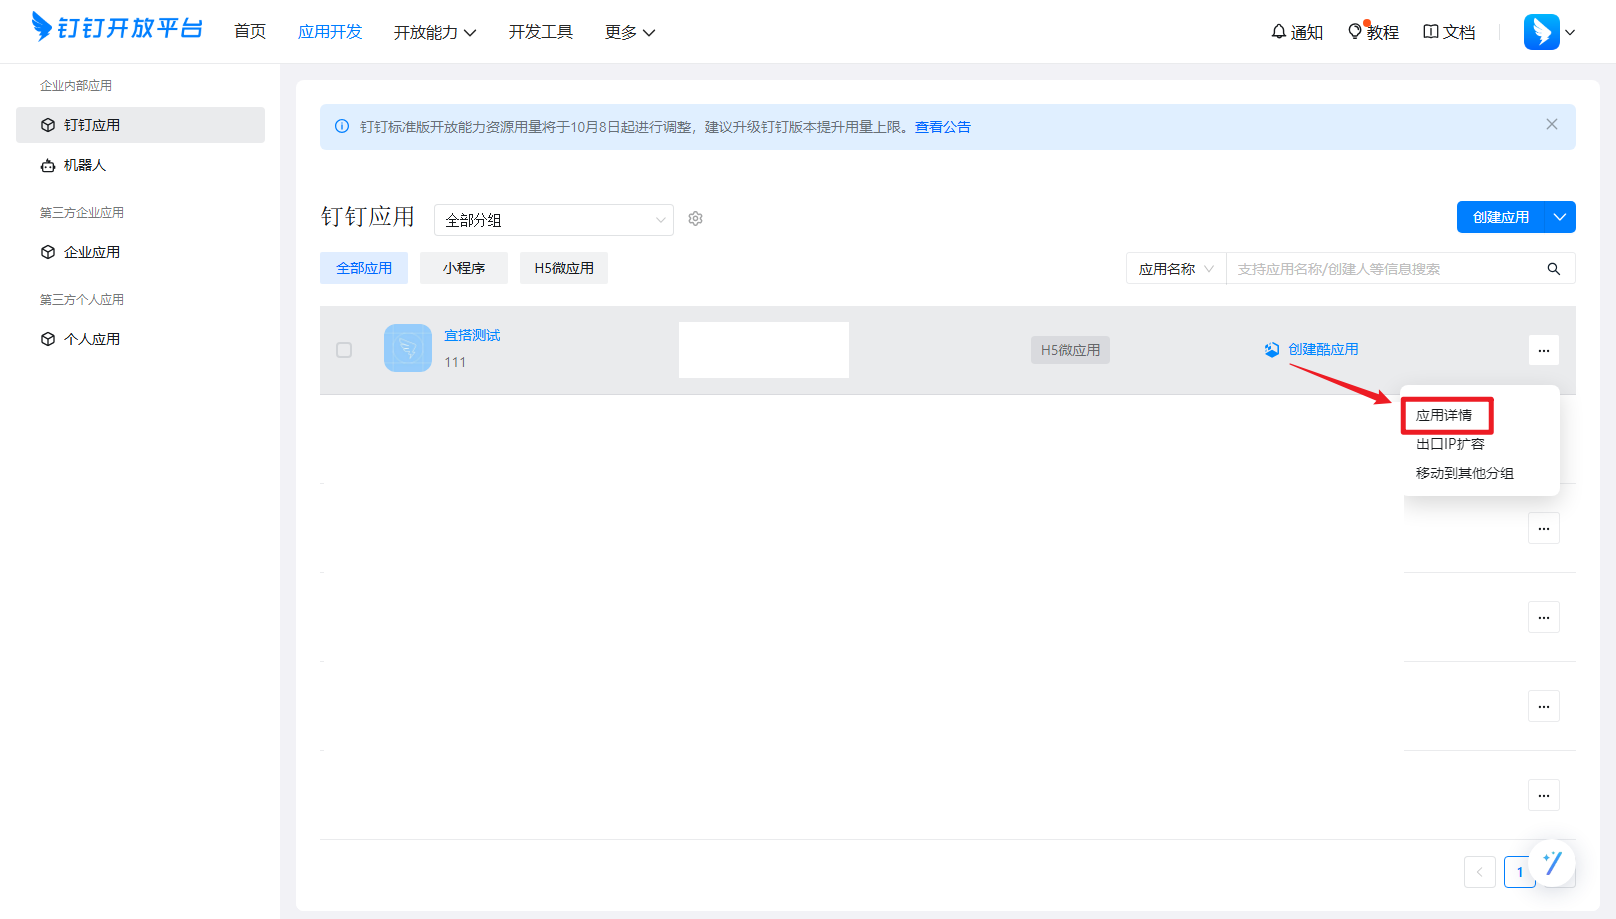Image resolution: width=1616 pixels, height=919 pixels.
Task: Click the info icon in the announcement banner
Action: tap(342, 127)
